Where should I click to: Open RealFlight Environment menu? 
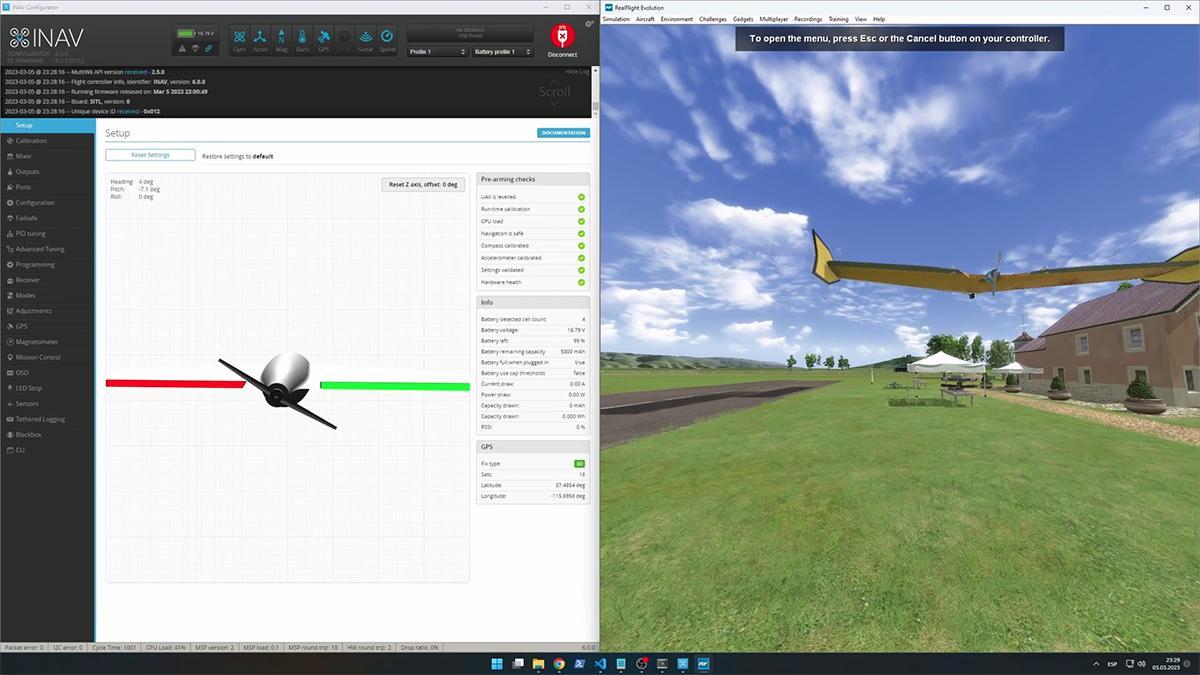click(677, 19)
